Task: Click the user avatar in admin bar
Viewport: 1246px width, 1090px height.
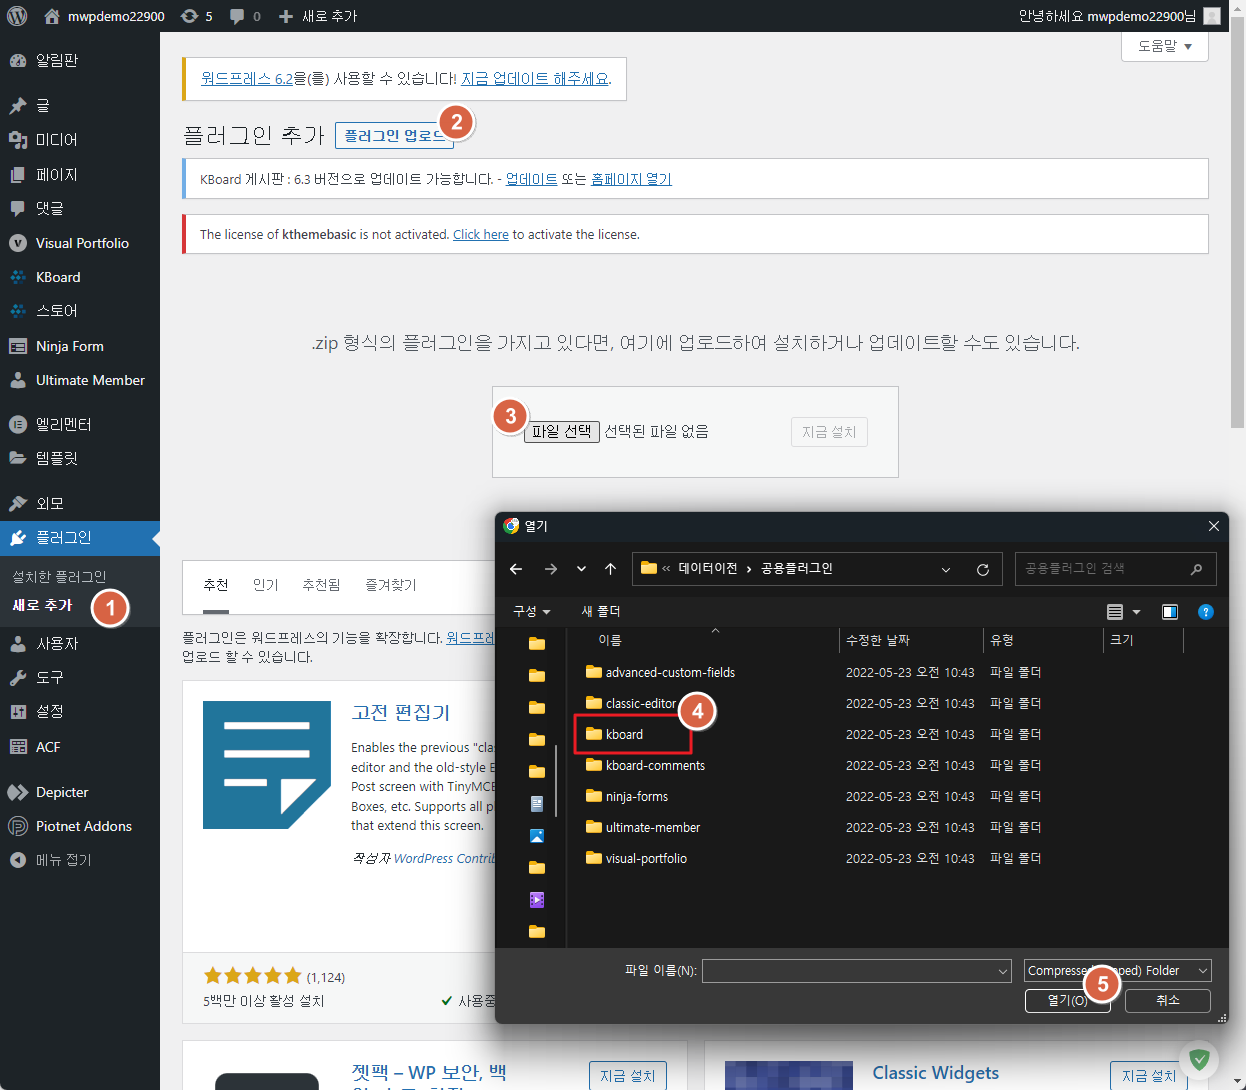Action: [1212, 16]
